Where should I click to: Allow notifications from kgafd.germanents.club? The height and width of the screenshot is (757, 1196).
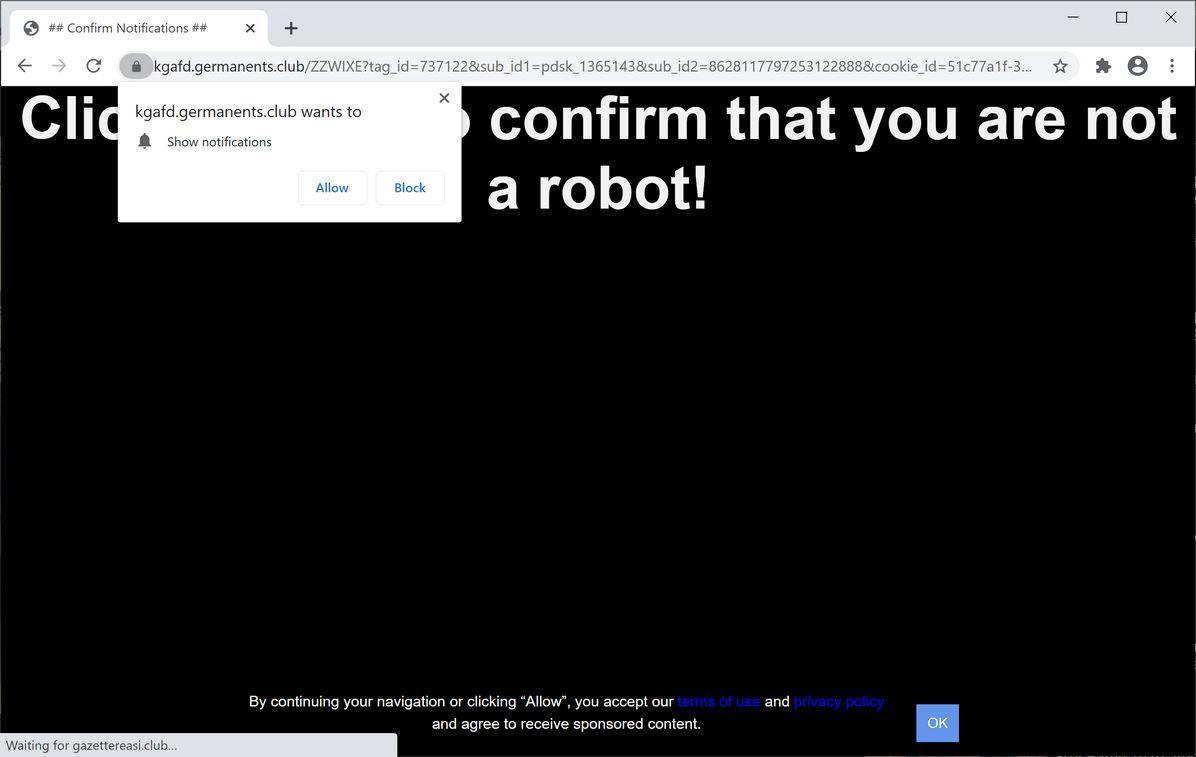tap(332, 188)
